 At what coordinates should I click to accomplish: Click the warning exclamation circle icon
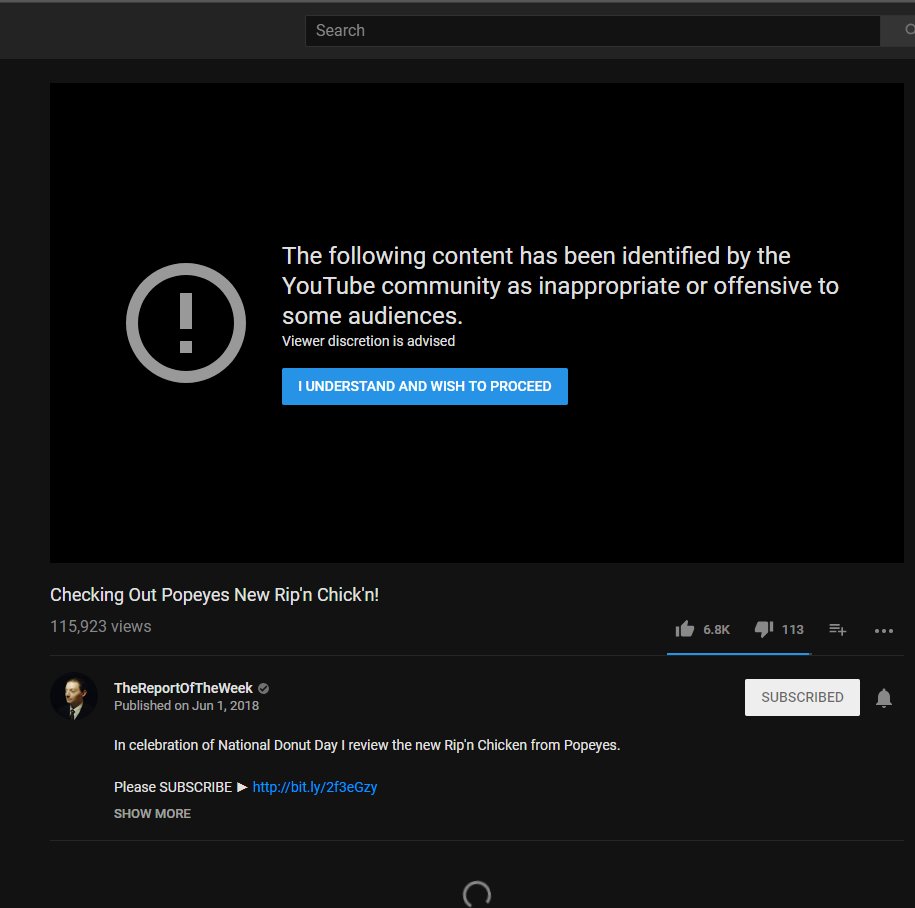click(186, 323)
